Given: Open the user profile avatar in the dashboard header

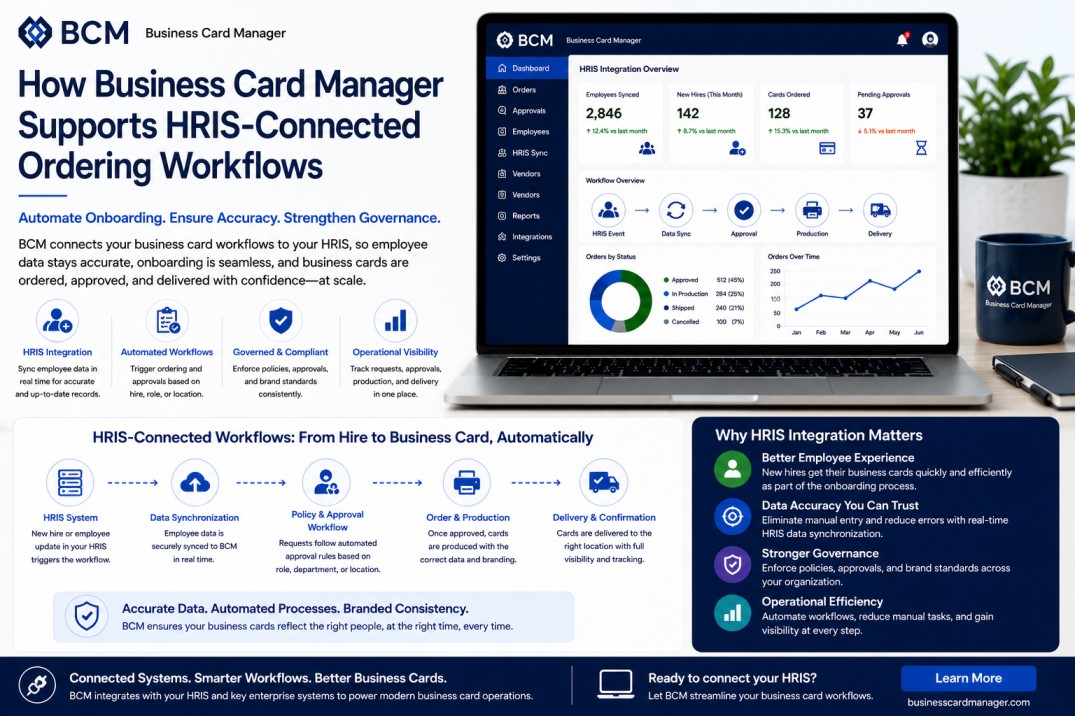Looking at the screenshot, I should [930, 40].
